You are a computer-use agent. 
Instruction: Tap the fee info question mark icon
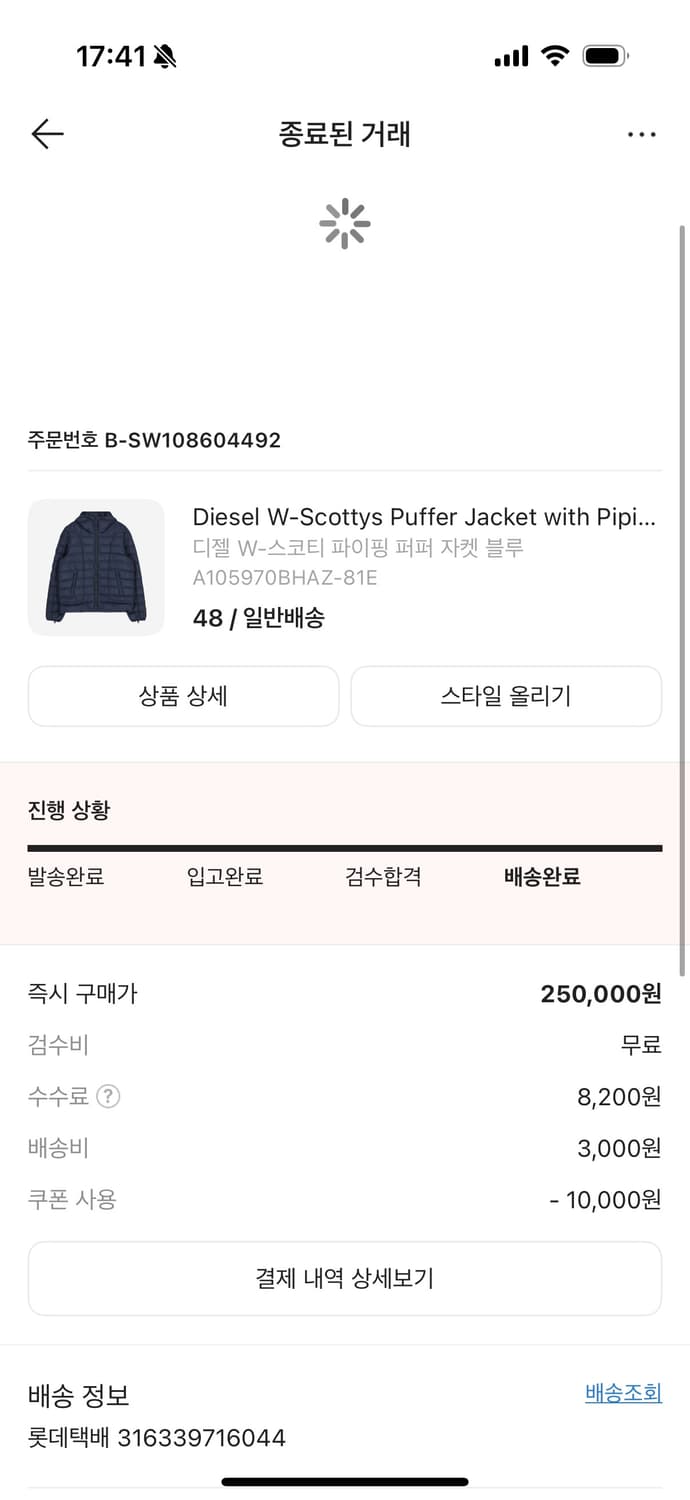(108, 1096)
